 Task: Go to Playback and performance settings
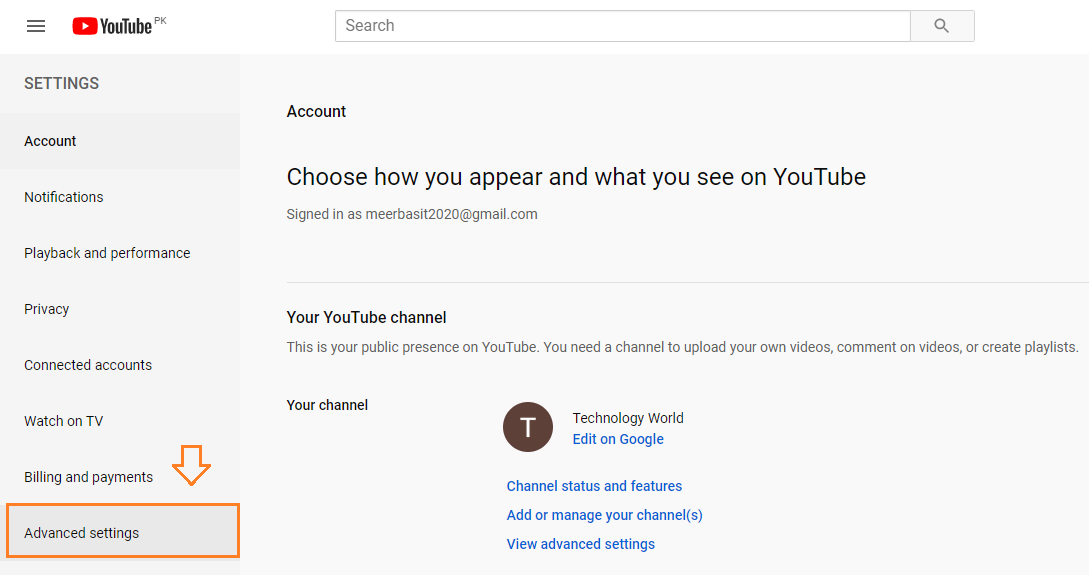coord(107,253)
